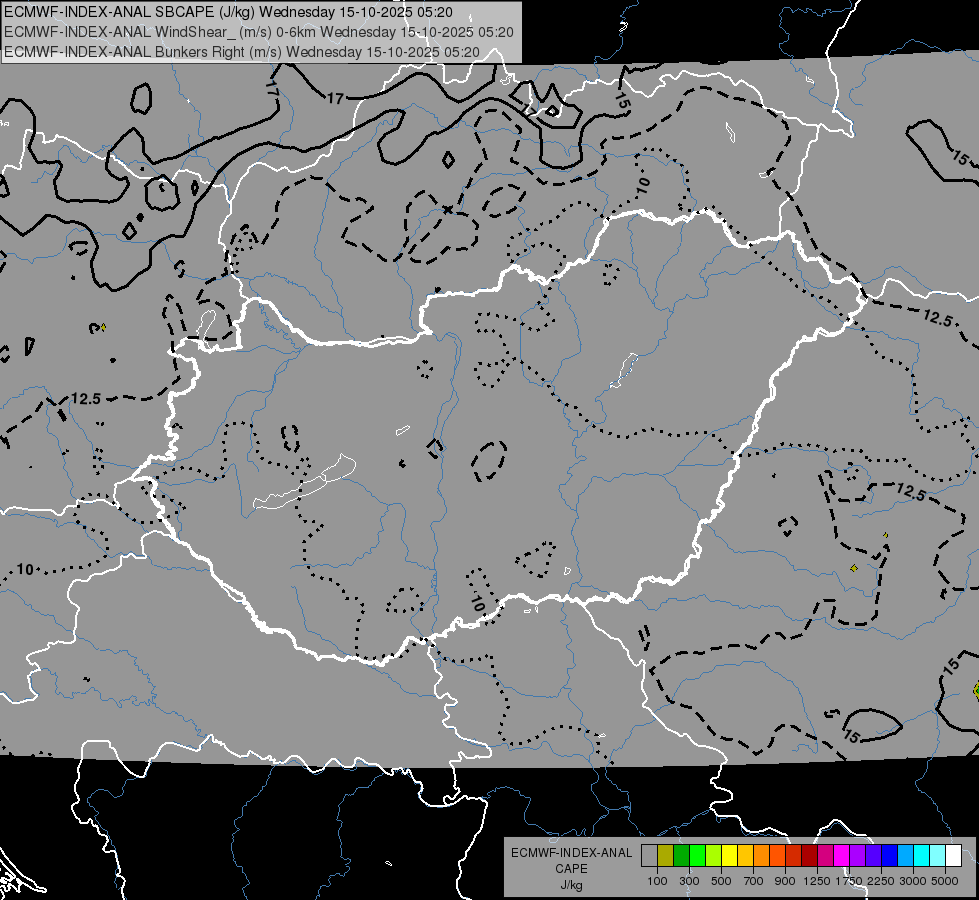The width and height of the screenshot is (979, 900).
Task: Click the Bunkers Right (m/s) title line
Action: click(242, 52)
